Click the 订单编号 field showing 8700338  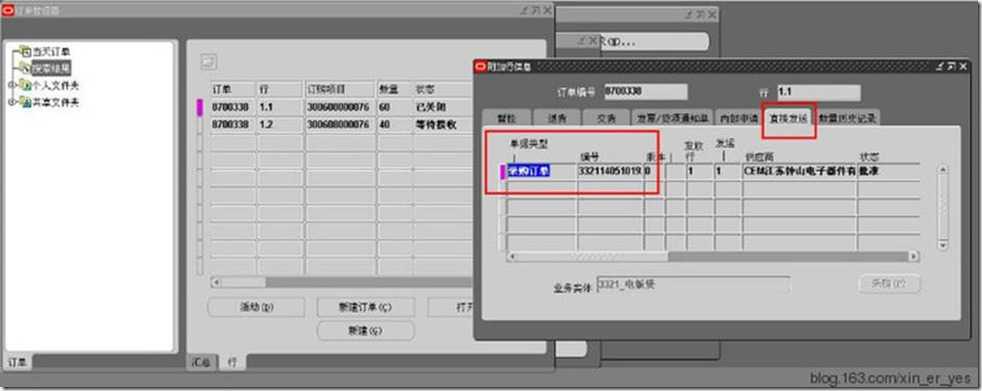[646, 91]
